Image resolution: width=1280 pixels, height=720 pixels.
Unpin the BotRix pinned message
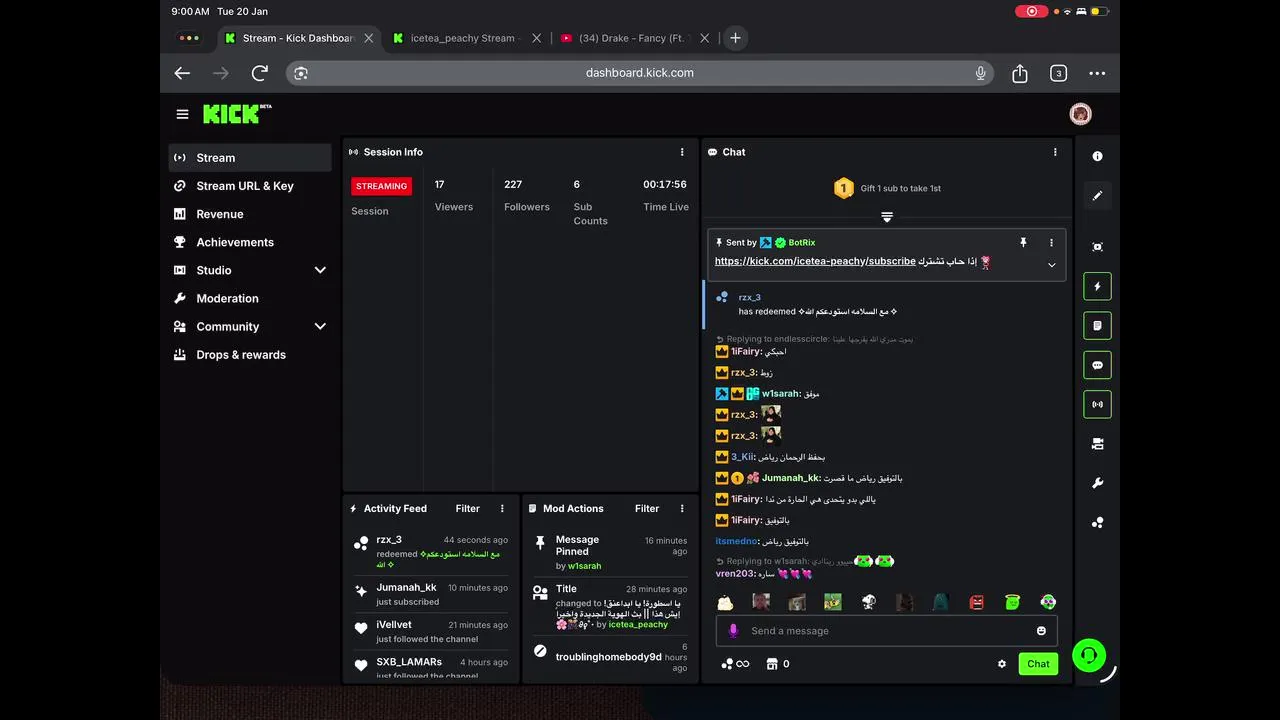(x=1022, y=242)
